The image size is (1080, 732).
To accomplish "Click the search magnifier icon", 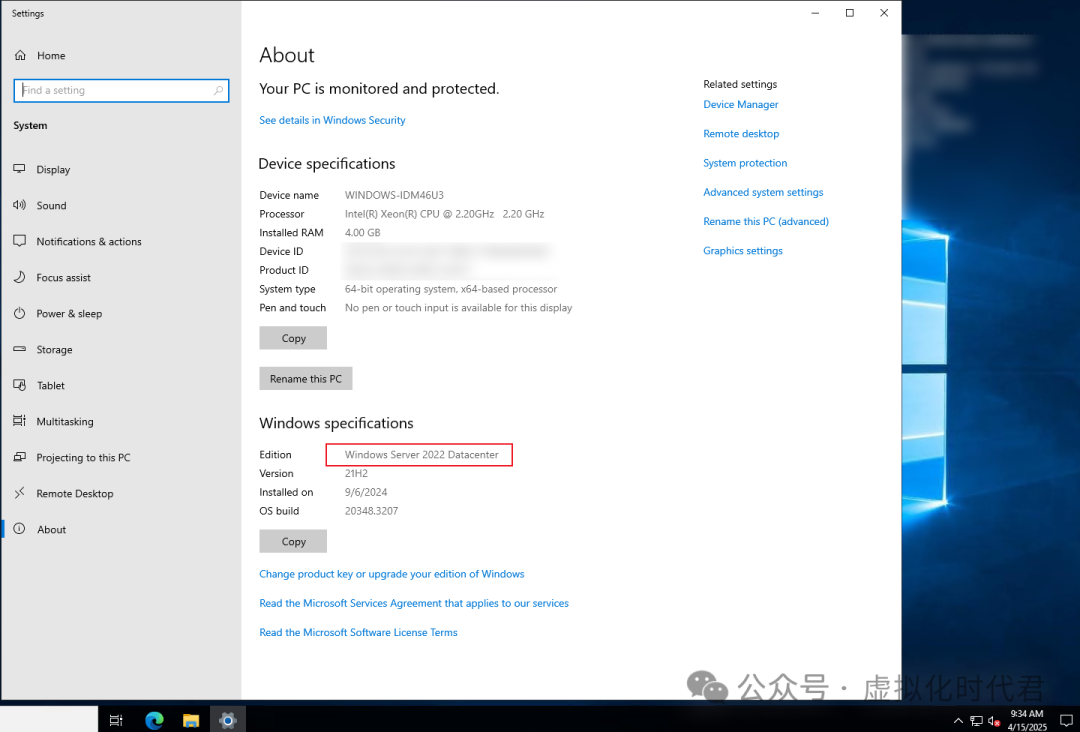I will [218, 90].
